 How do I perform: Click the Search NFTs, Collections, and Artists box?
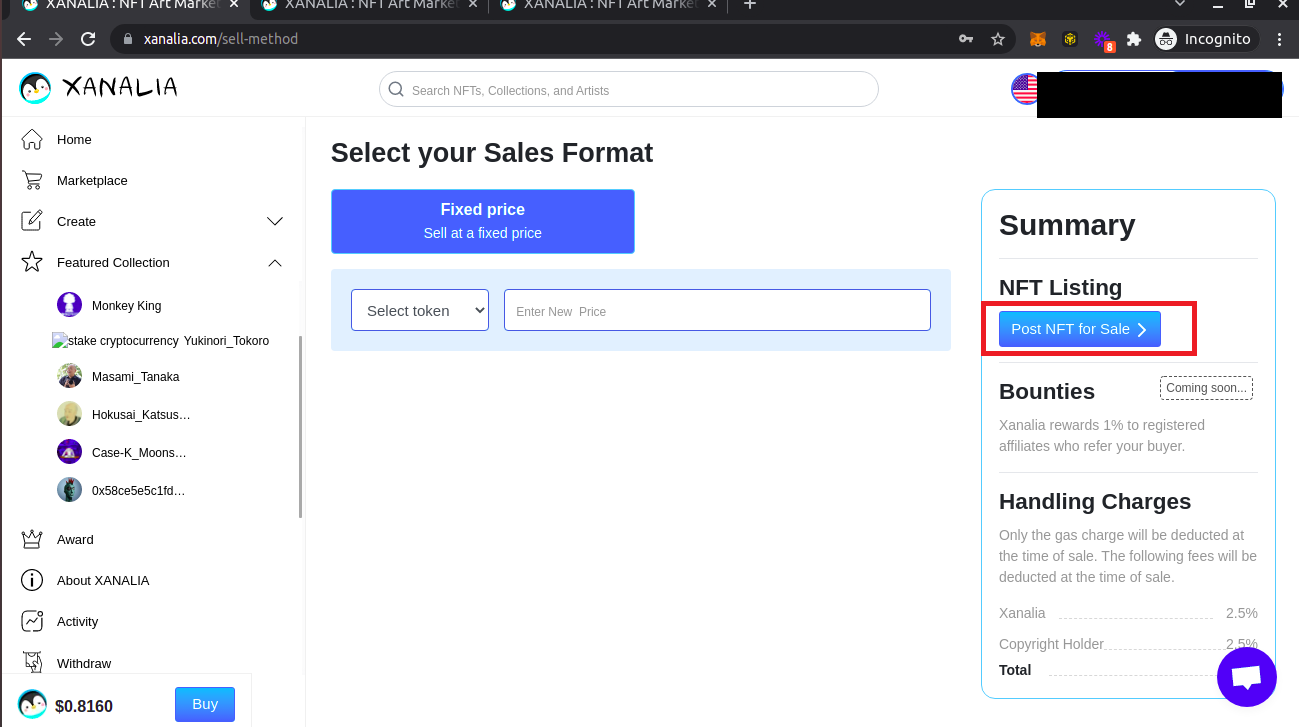pyautogui.click(x=628, y=89)
